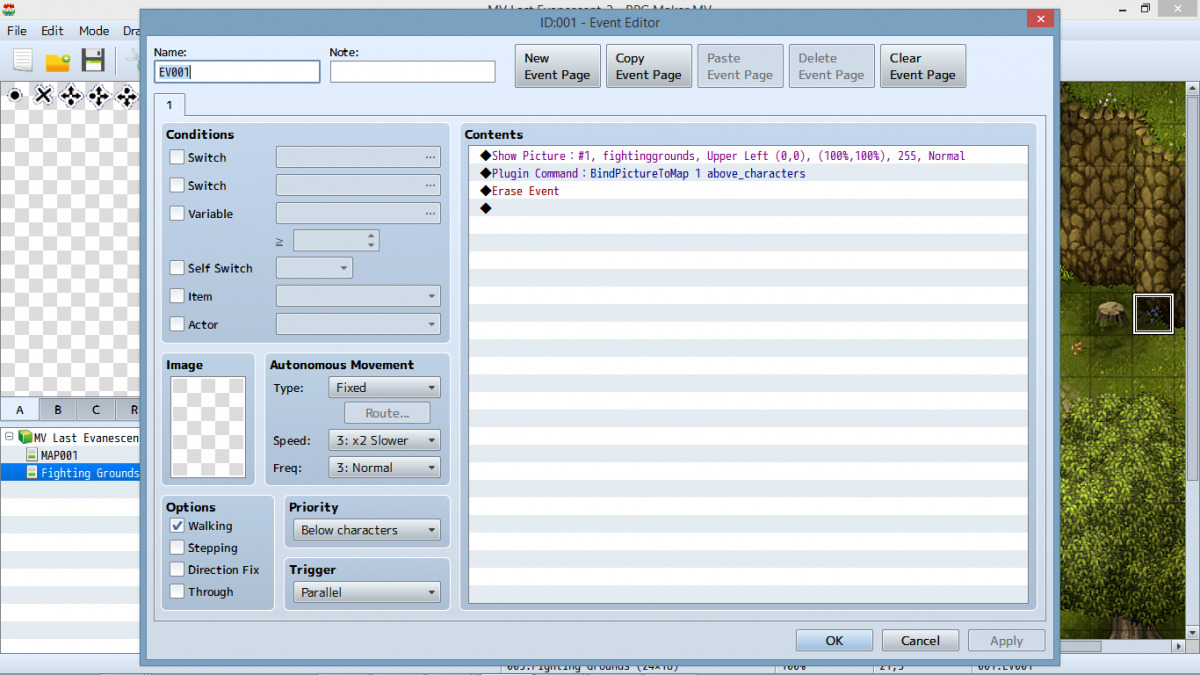Screen dimensions: 1200x675
Task: Open the Variable condition ellipsis picker
Action: click(430, 213)
